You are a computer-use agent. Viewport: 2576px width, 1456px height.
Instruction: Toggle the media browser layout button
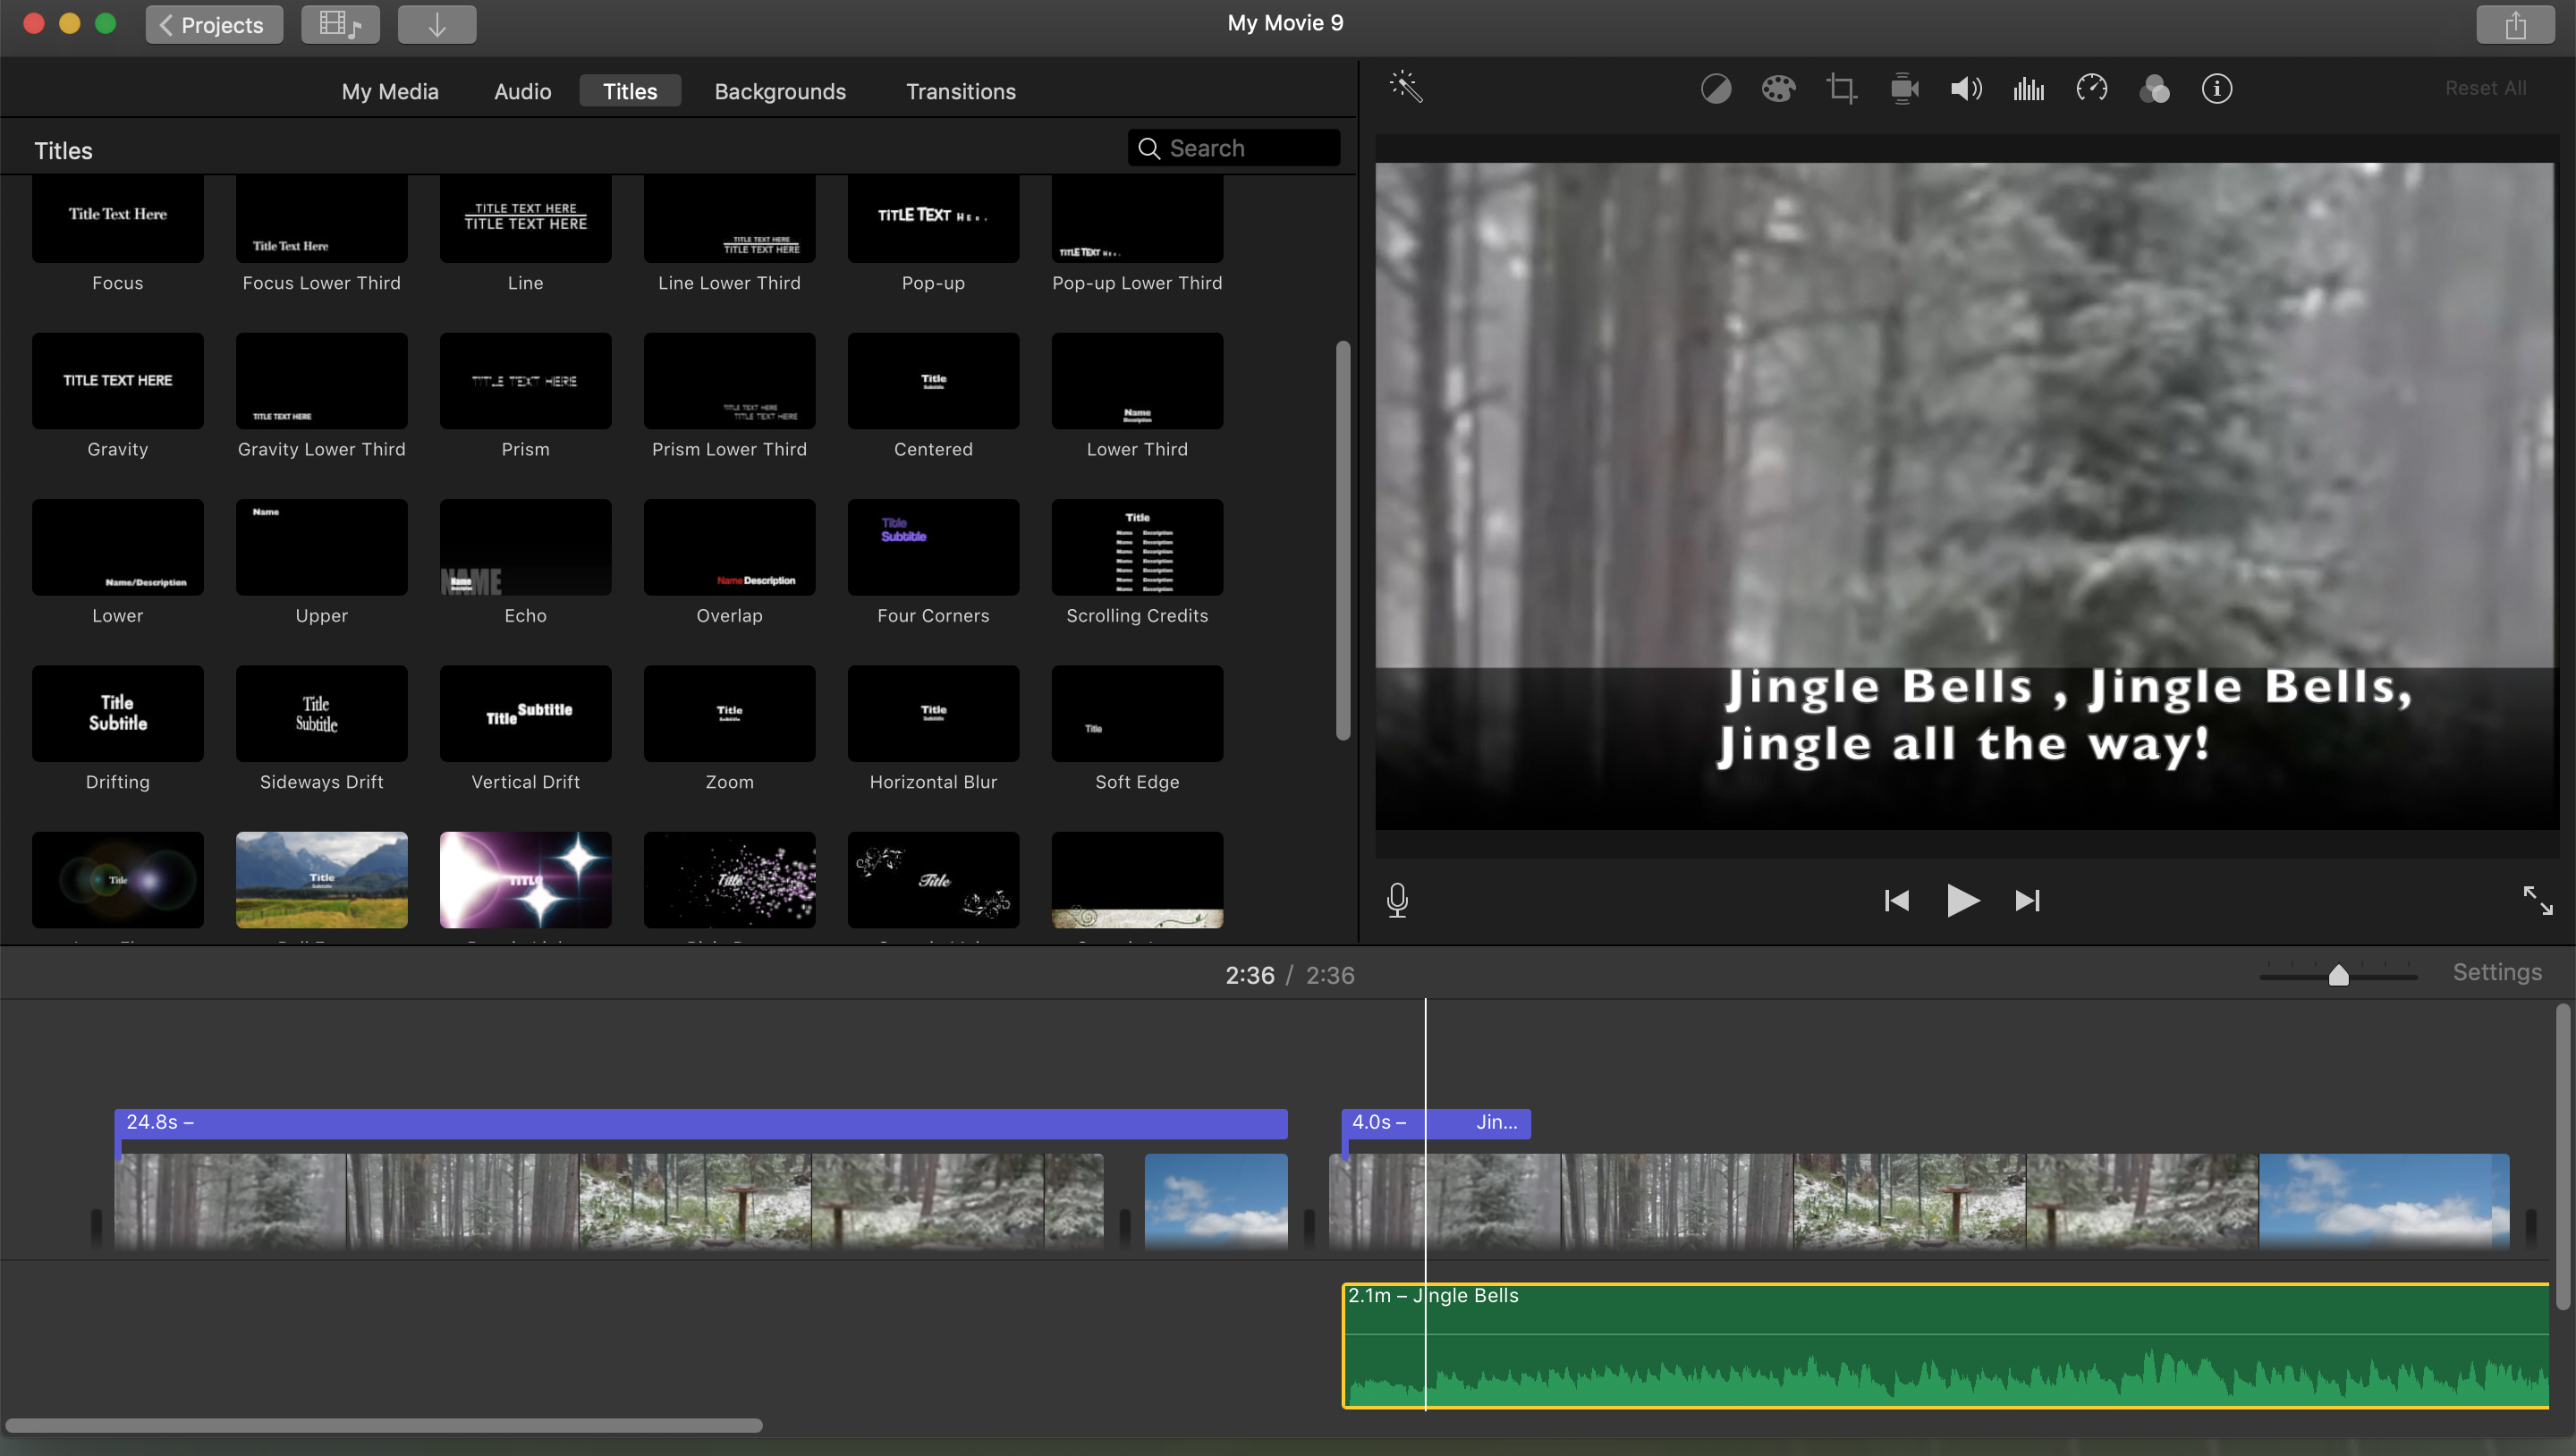340,24
